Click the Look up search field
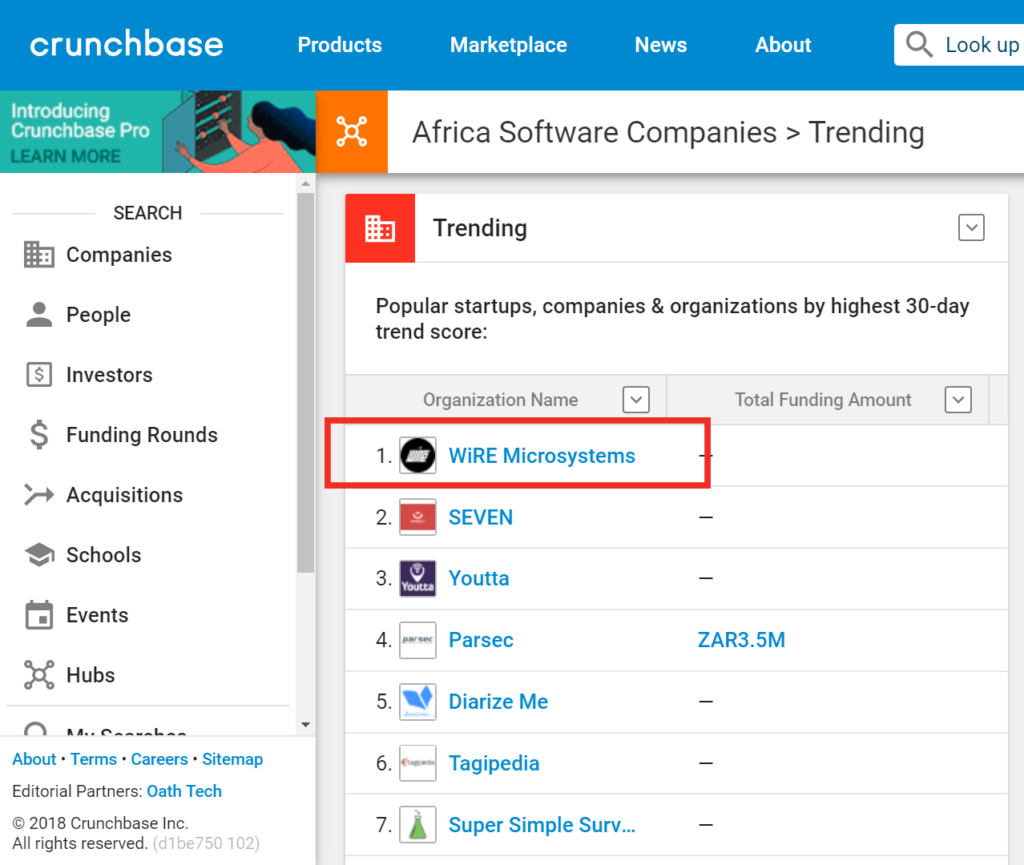 [x=959, y=44]
